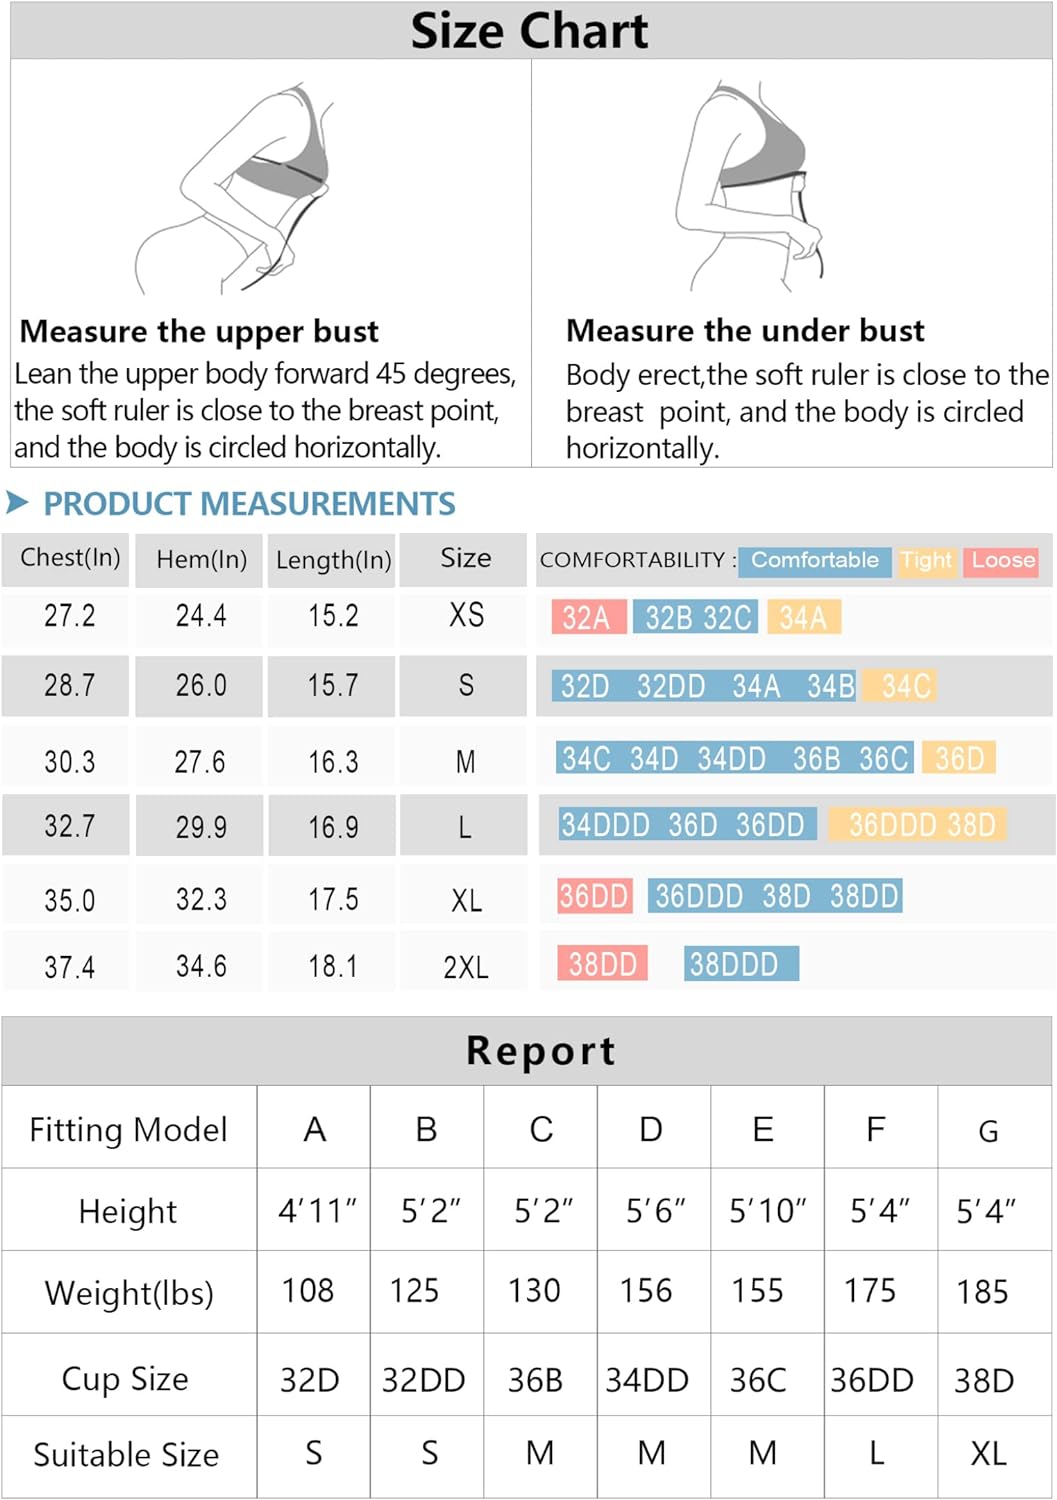This screenshot has height=1500, width=1057.
Task: Select the Tight legend swatch
Action: pyautogui.click(x=926, y=561)
